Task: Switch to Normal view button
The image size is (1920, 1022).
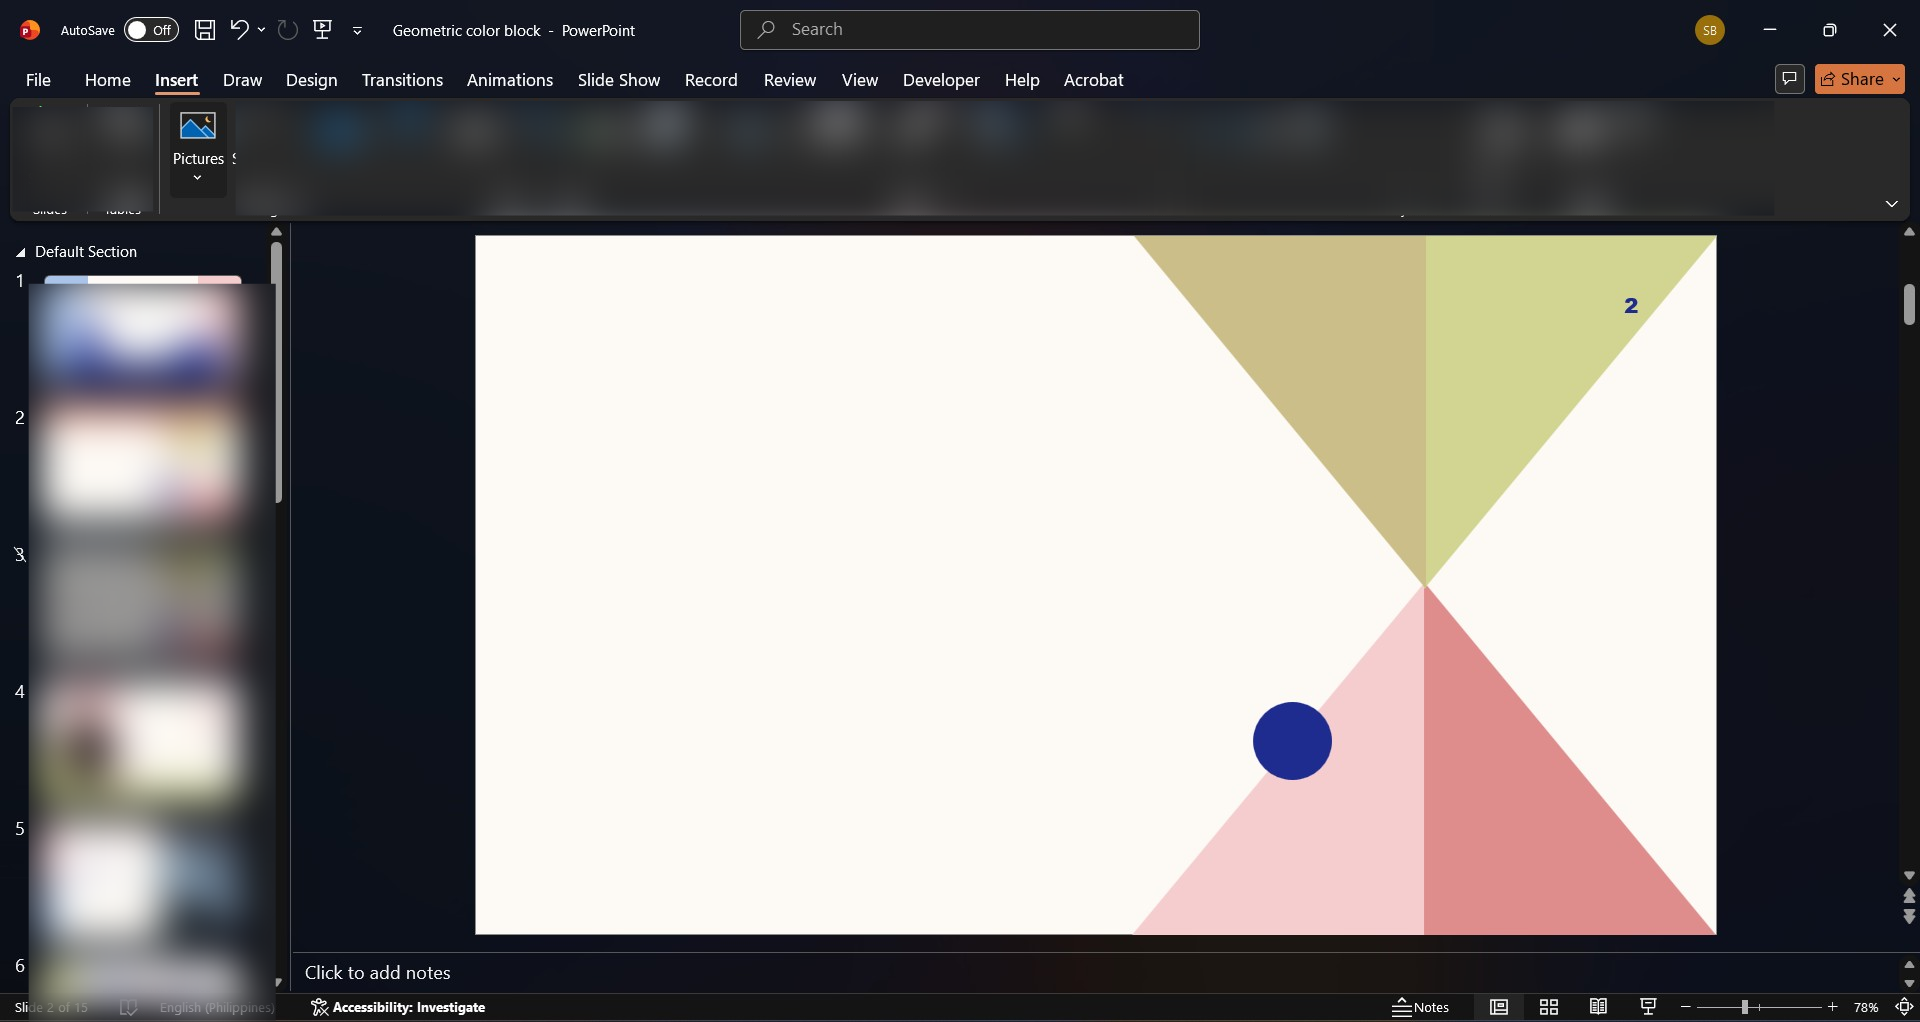Action: coord(1499,1007)
